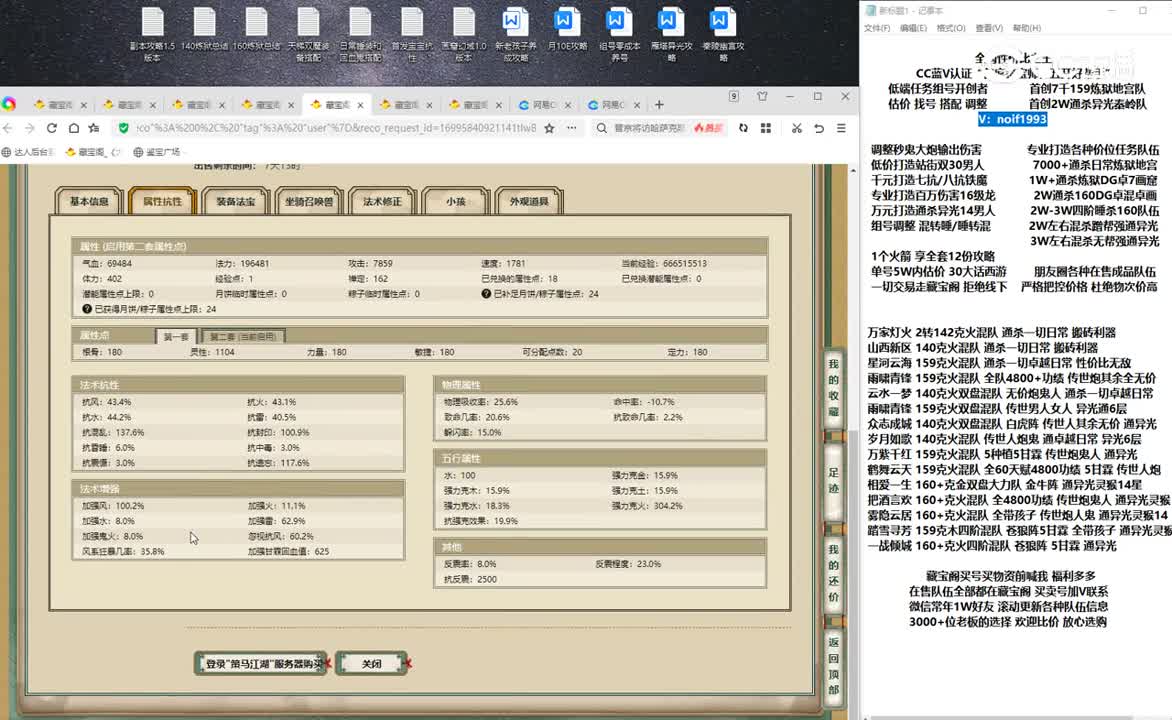
Task: Click the green security shield in address bar
Action: (124, 128)
